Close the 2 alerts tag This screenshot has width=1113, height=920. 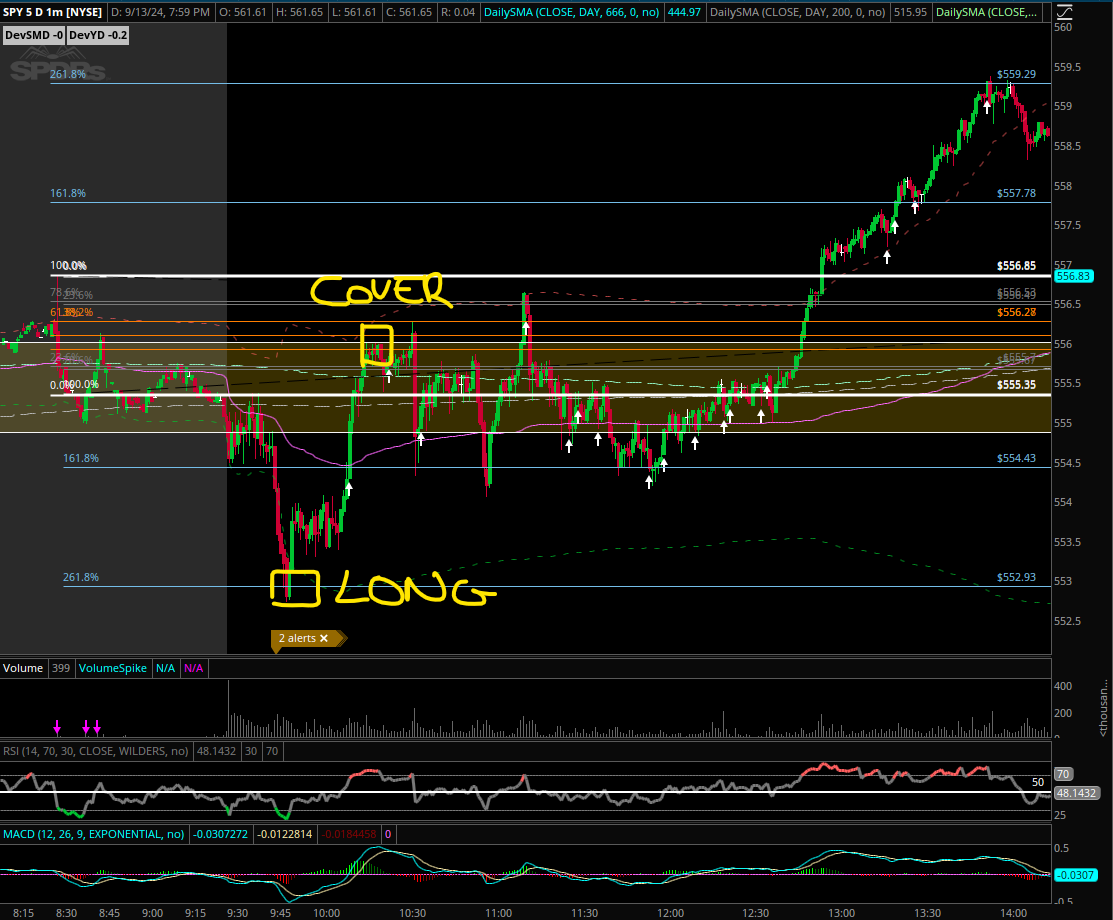click(x=324, y=638)
